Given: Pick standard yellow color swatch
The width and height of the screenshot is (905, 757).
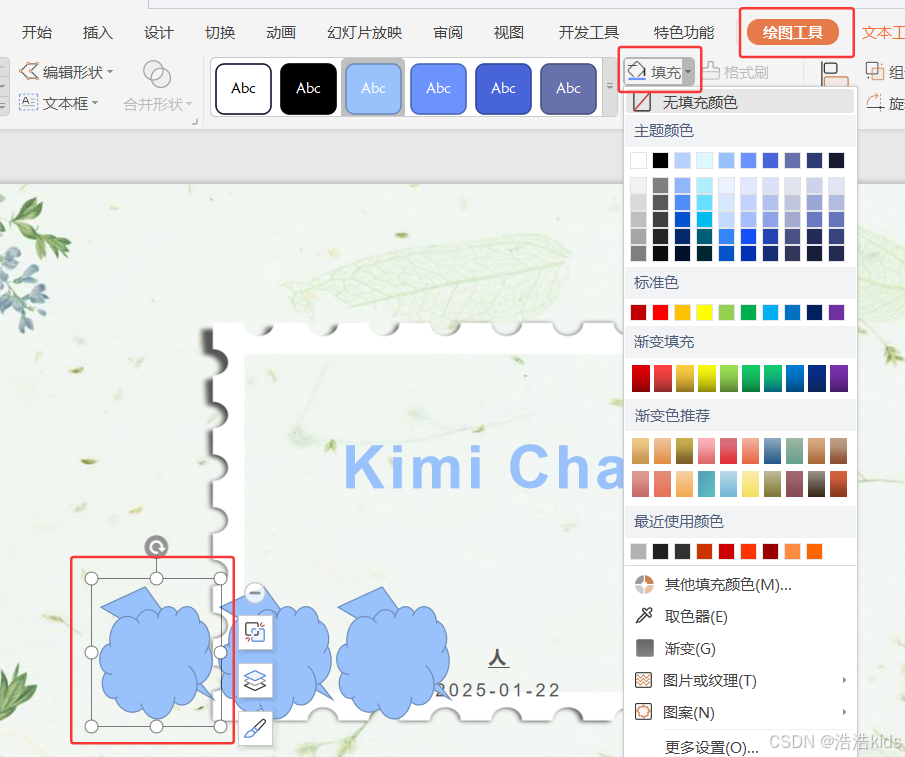Looking at the screenshot, I should point(704,312).
